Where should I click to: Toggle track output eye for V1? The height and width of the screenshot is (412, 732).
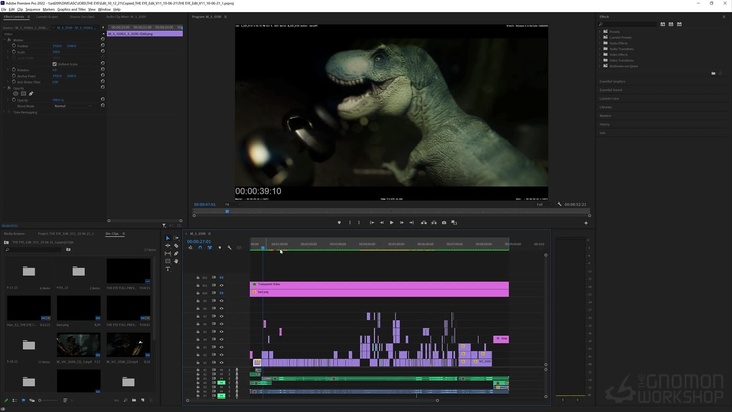[221, 363]
